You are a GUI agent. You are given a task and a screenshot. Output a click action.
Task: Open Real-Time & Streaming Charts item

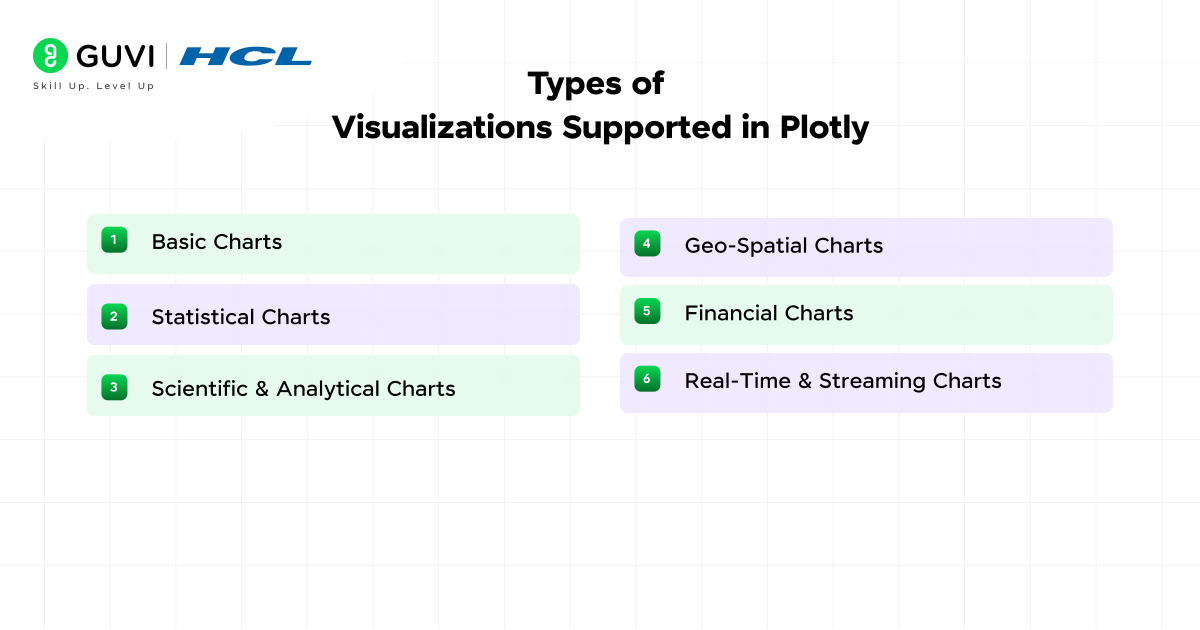point(843,381)
